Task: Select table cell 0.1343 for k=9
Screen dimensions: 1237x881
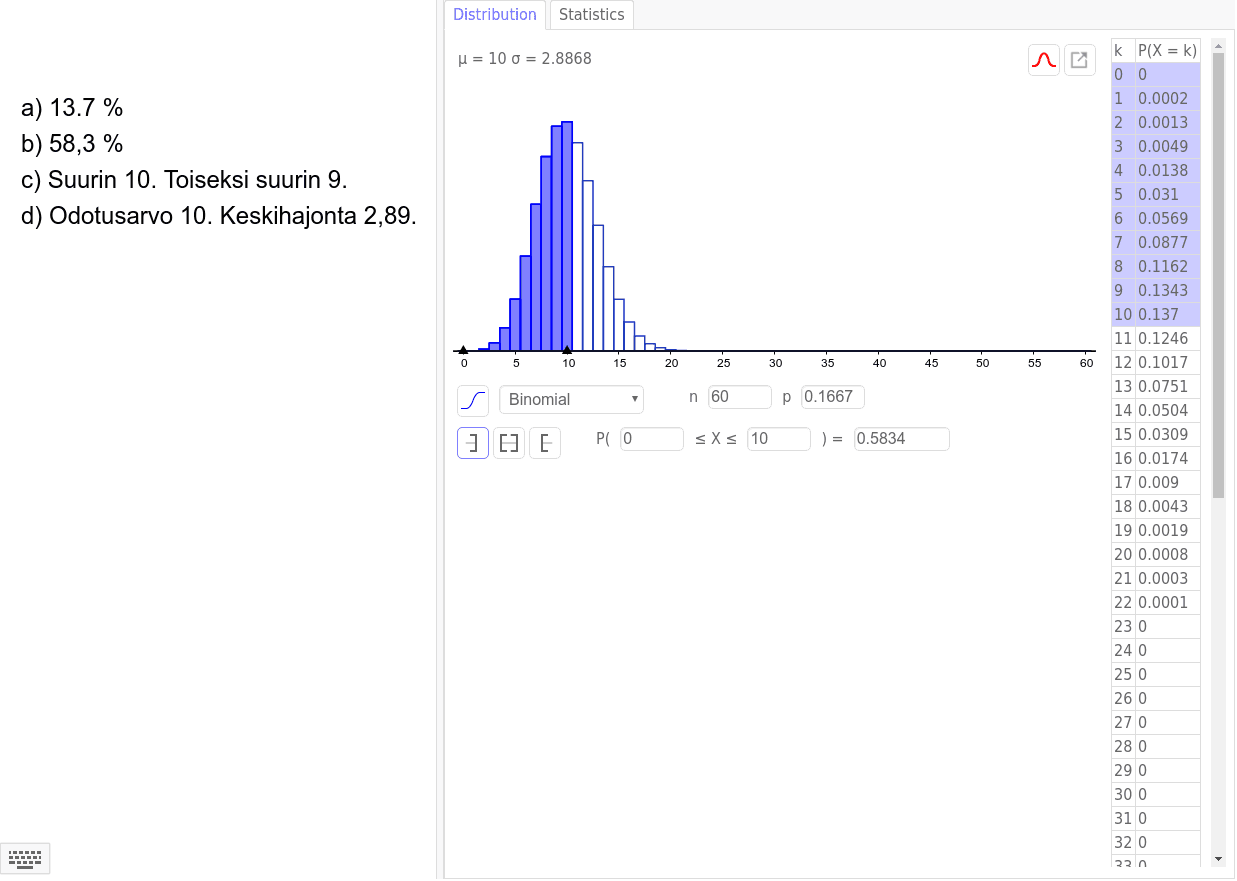Action: tap(1168, 290)
